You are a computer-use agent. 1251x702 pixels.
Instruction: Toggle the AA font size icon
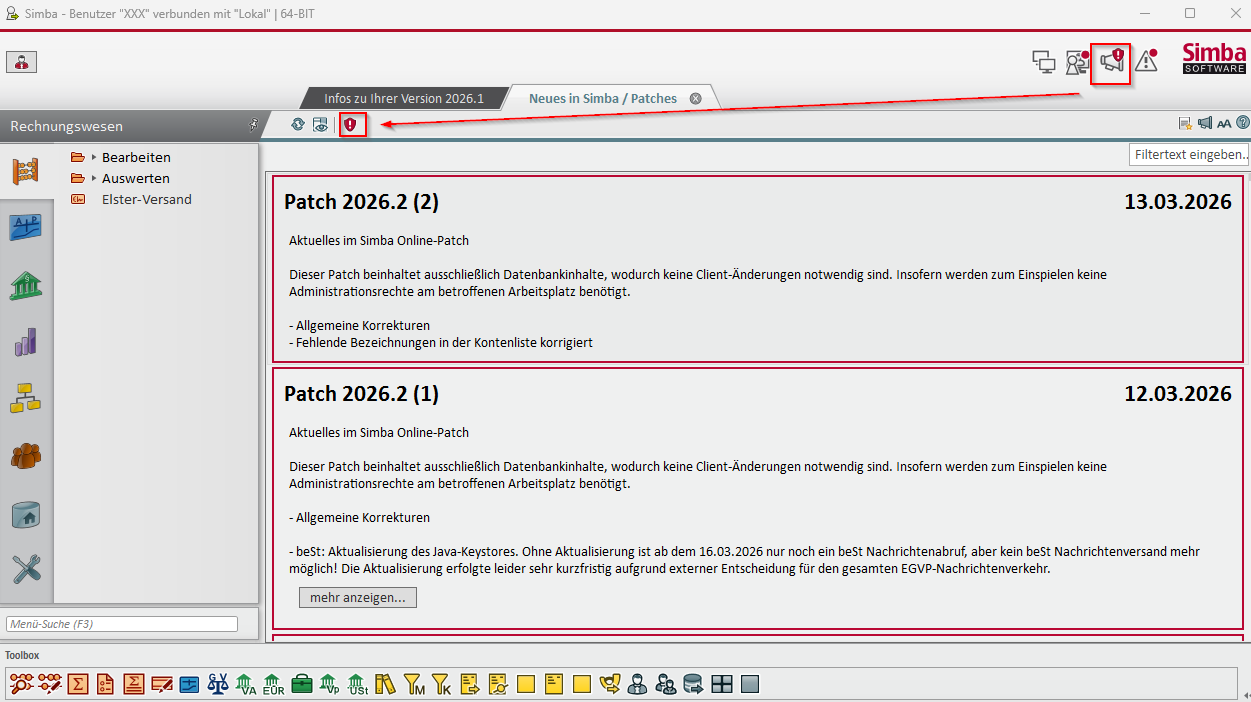(x=1224, y=124)
